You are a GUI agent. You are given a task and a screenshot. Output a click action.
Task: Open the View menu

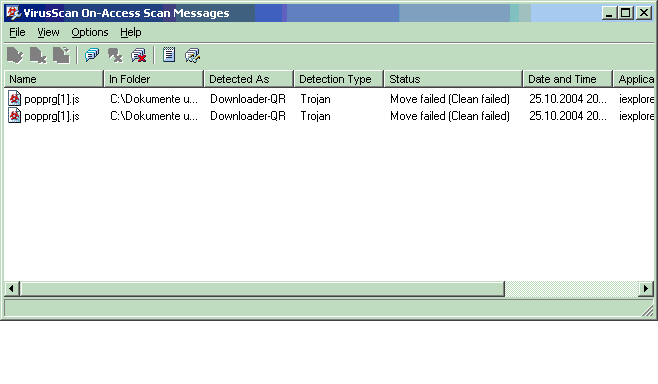(x=48, y=32)
